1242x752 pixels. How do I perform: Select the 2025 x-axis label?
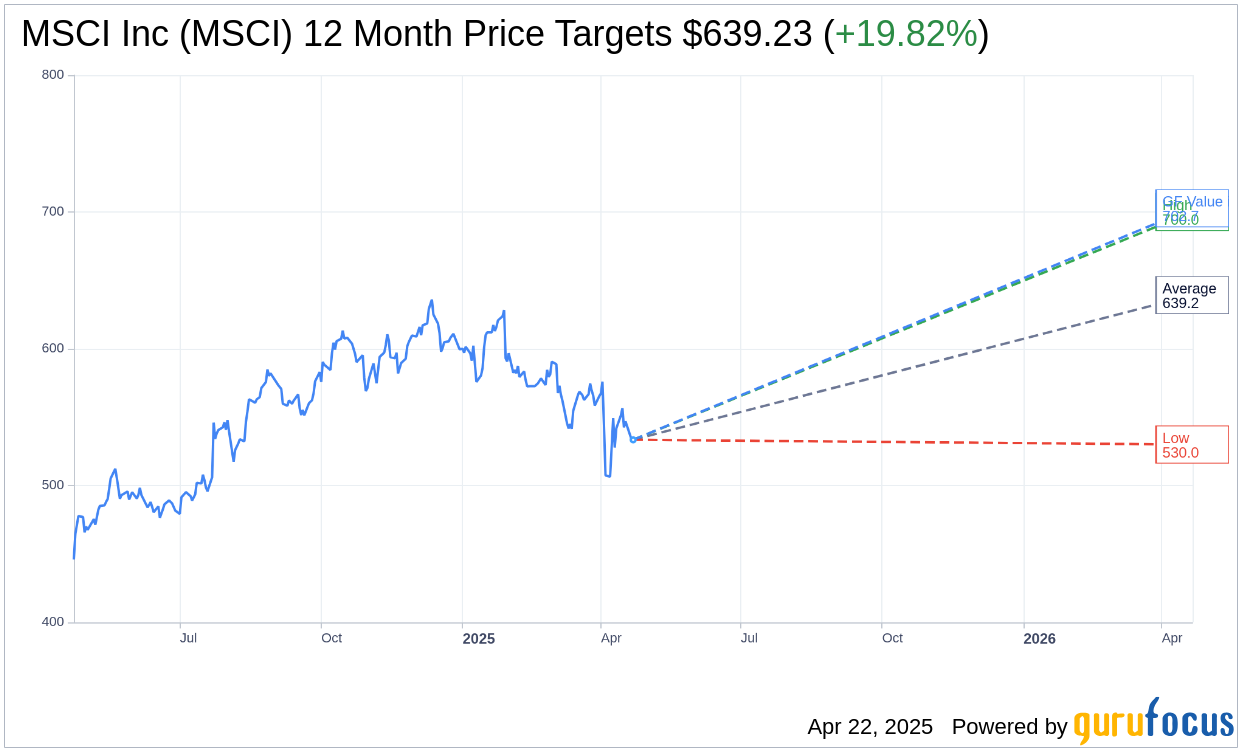click(478, 638)
